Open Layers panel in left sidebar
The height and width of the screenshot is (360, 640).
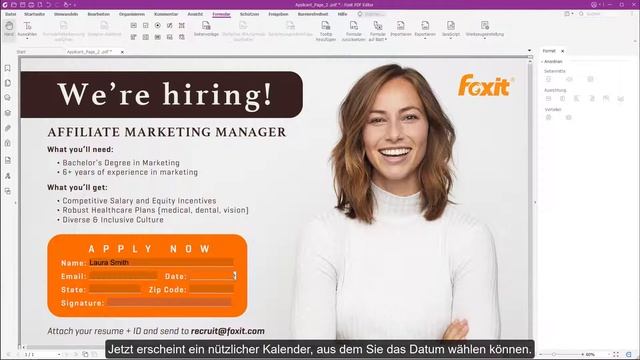pyautogui.click(x=8, y=113)
